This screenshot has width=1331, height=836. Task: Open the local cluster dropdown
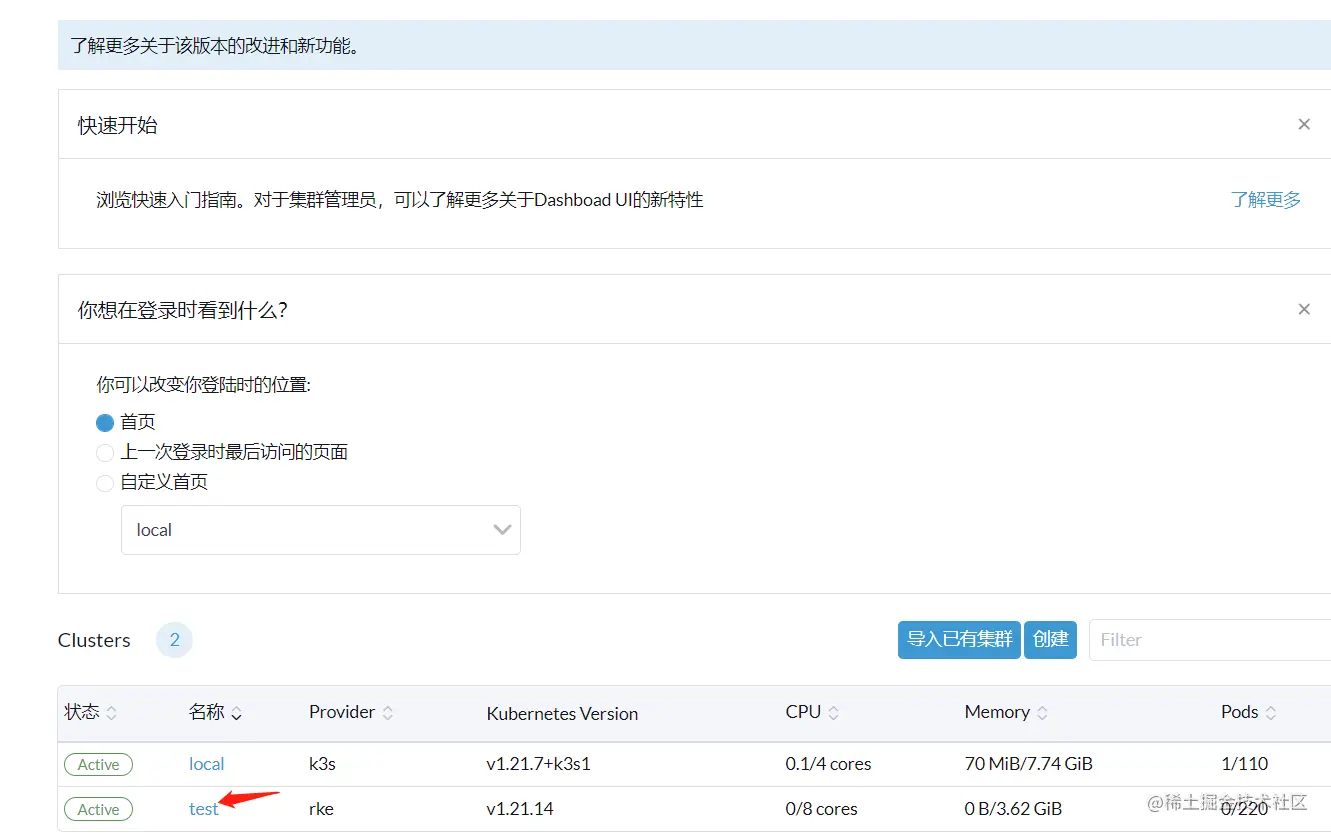(x=321, y=530)
